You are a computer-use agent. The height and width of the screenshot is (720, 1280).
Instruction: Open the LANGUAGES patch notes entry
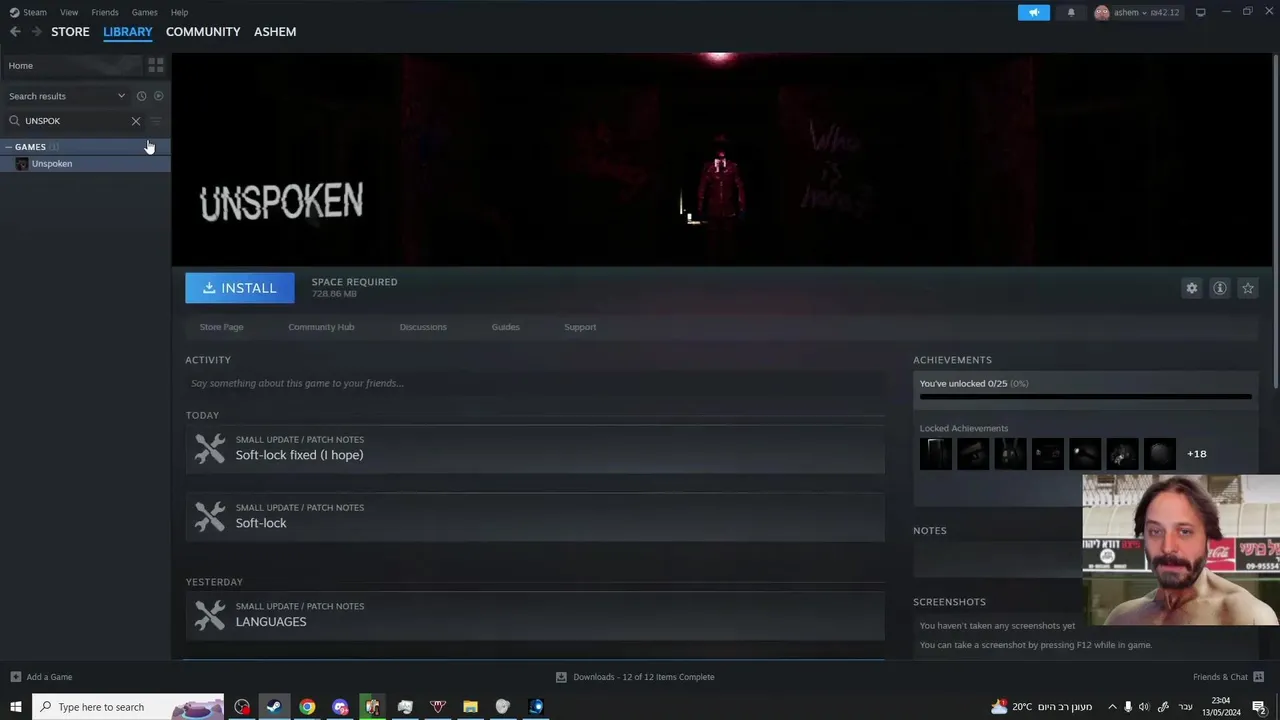pyautogui.click(x=535, y=615)
